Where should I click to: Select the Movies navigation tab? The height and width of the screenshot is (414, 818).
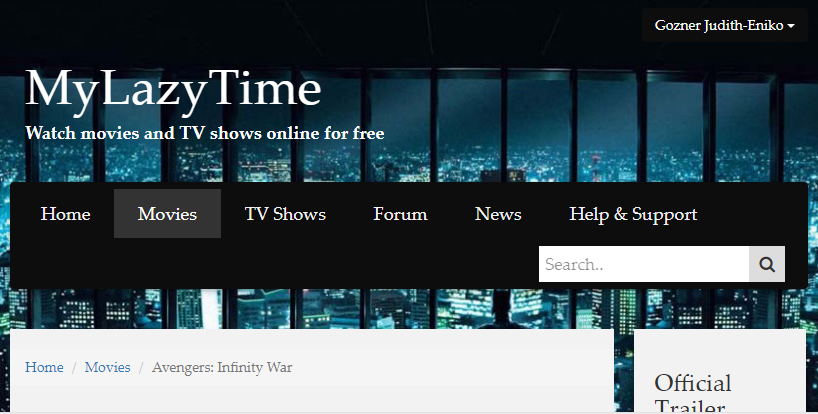point(167,214)
